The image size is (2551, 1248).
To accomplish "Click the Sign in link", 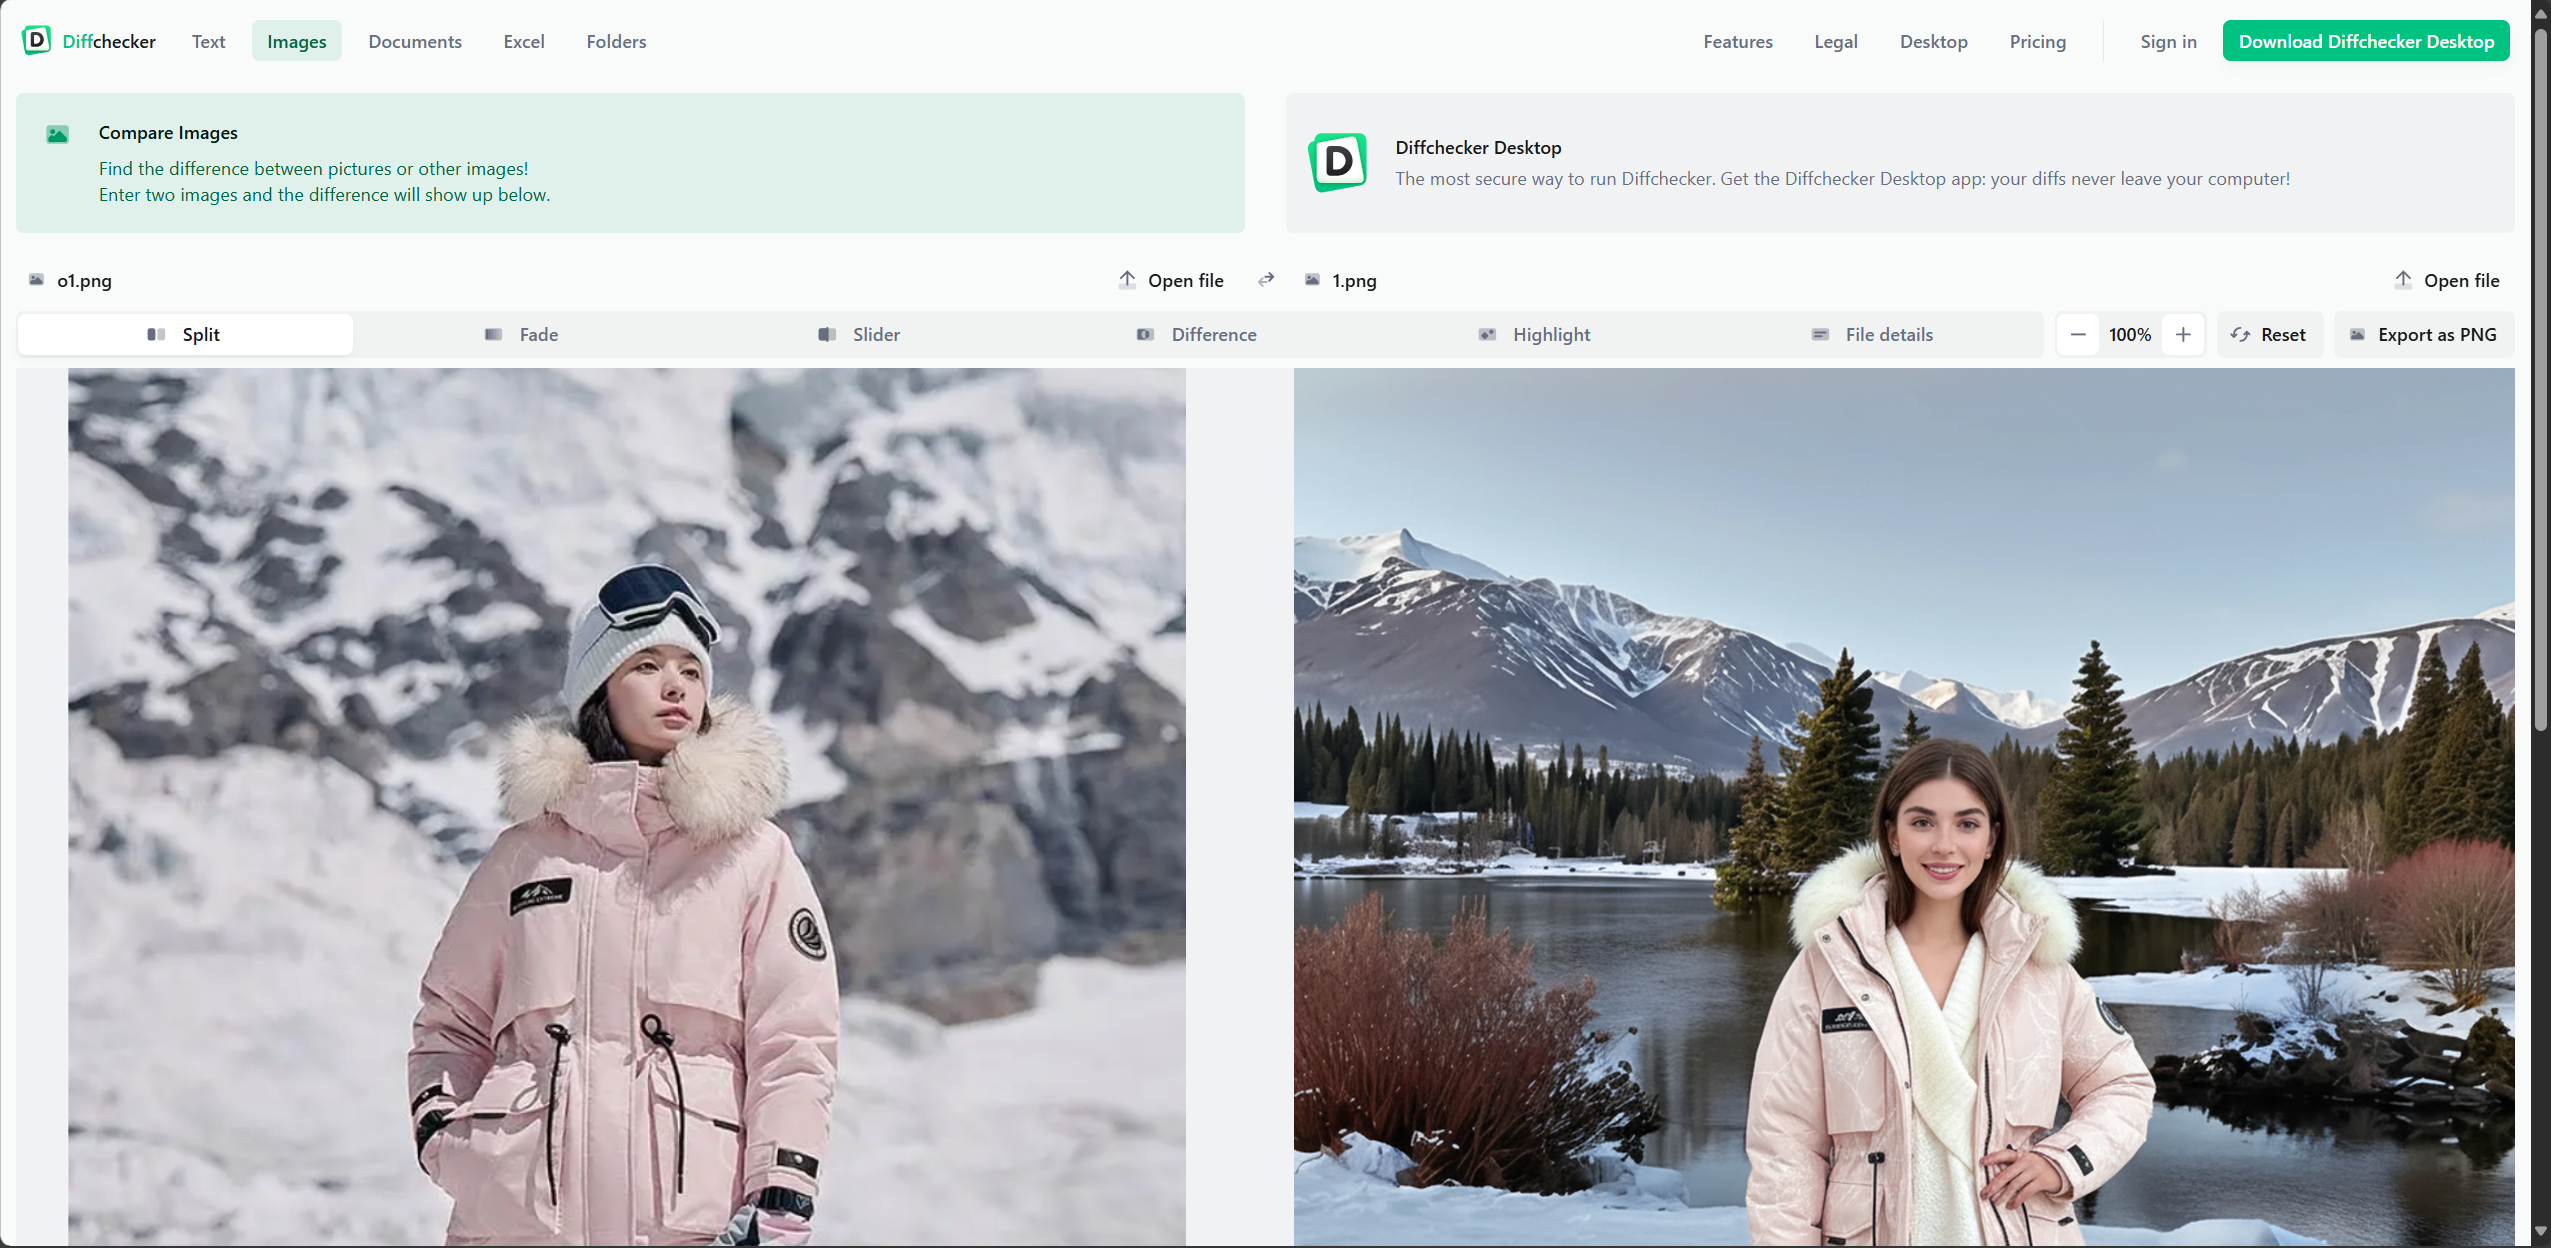I will coord(2167,41).
